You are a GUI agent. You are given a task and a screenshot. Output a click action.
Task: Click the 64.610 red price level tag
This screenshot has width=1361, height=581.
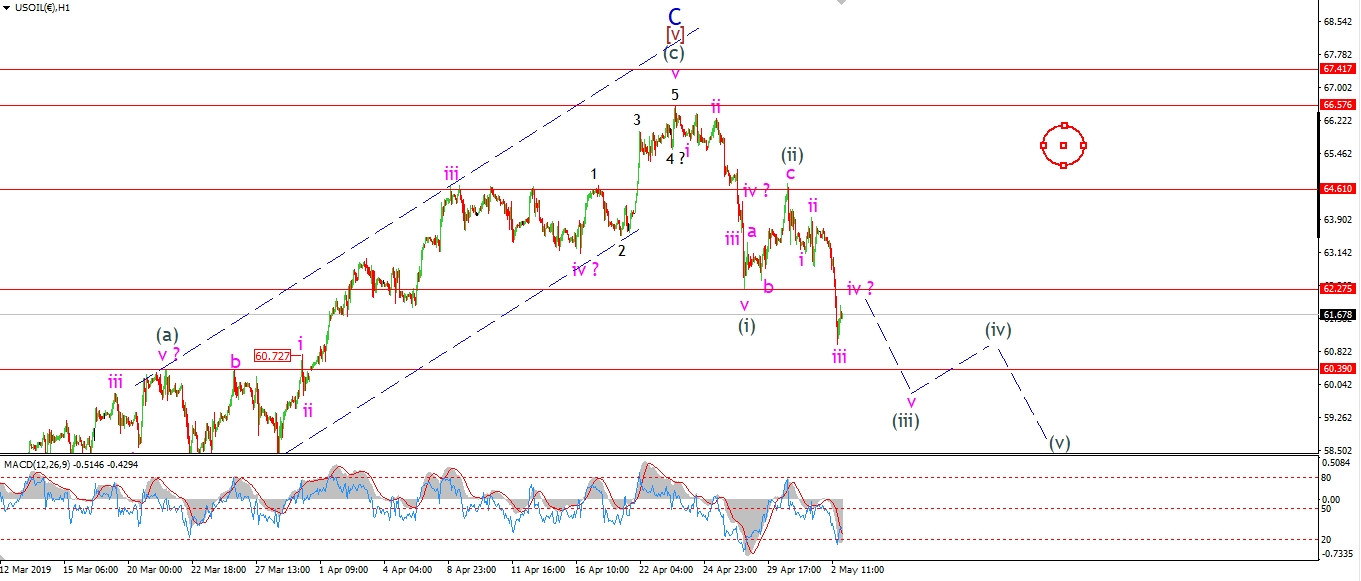coord(1338,188)
